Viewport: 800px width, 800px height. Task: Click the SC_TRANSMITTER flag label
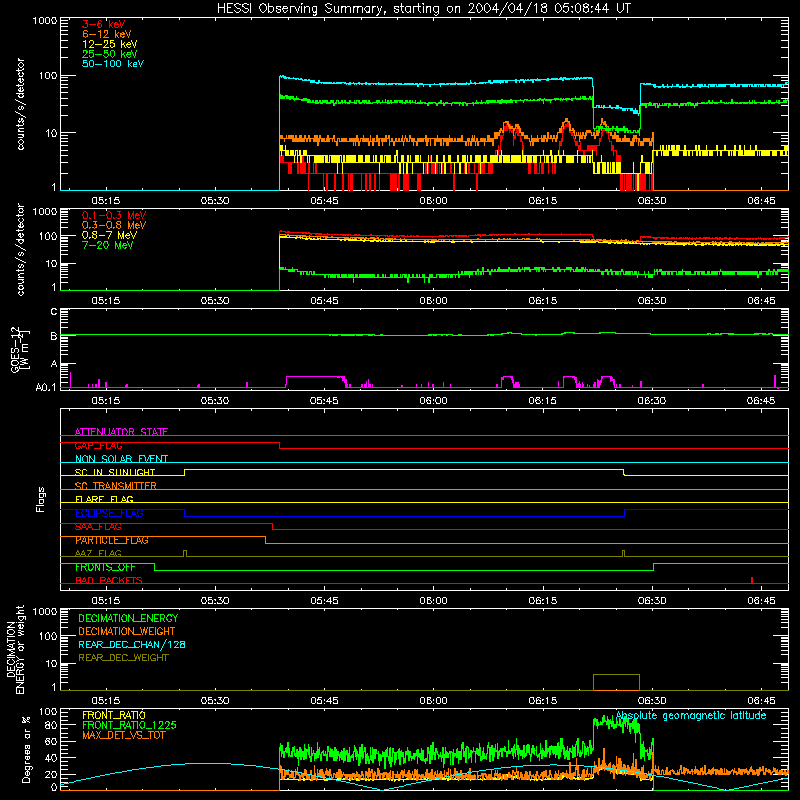pos(115,486)
